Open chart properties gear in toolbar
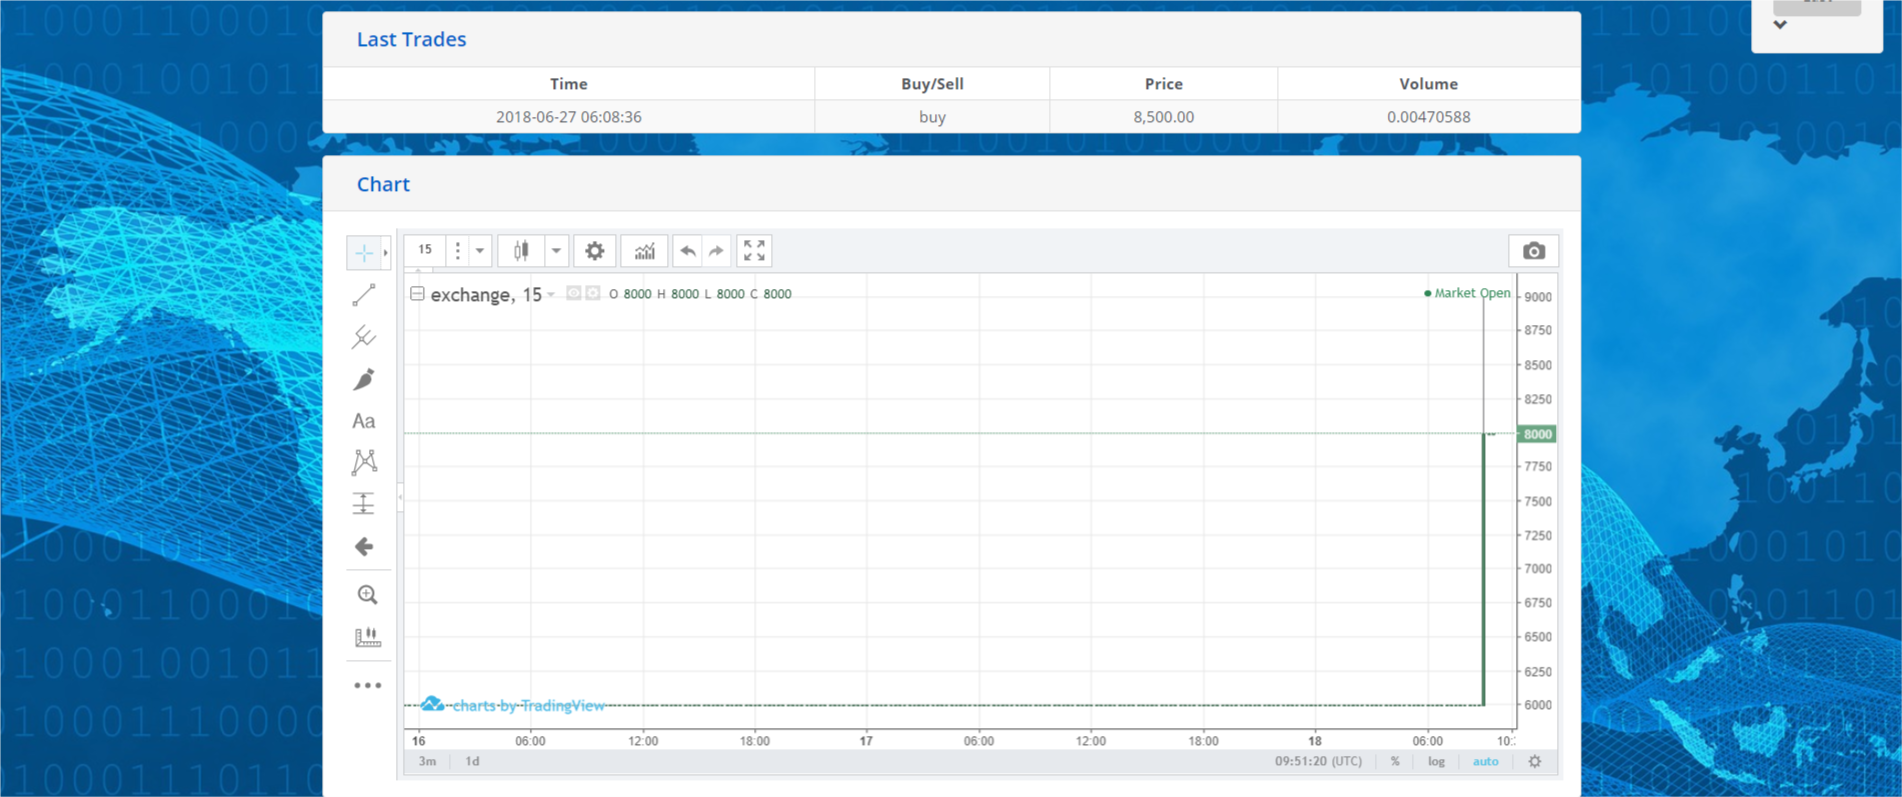 tap(595, 250)
